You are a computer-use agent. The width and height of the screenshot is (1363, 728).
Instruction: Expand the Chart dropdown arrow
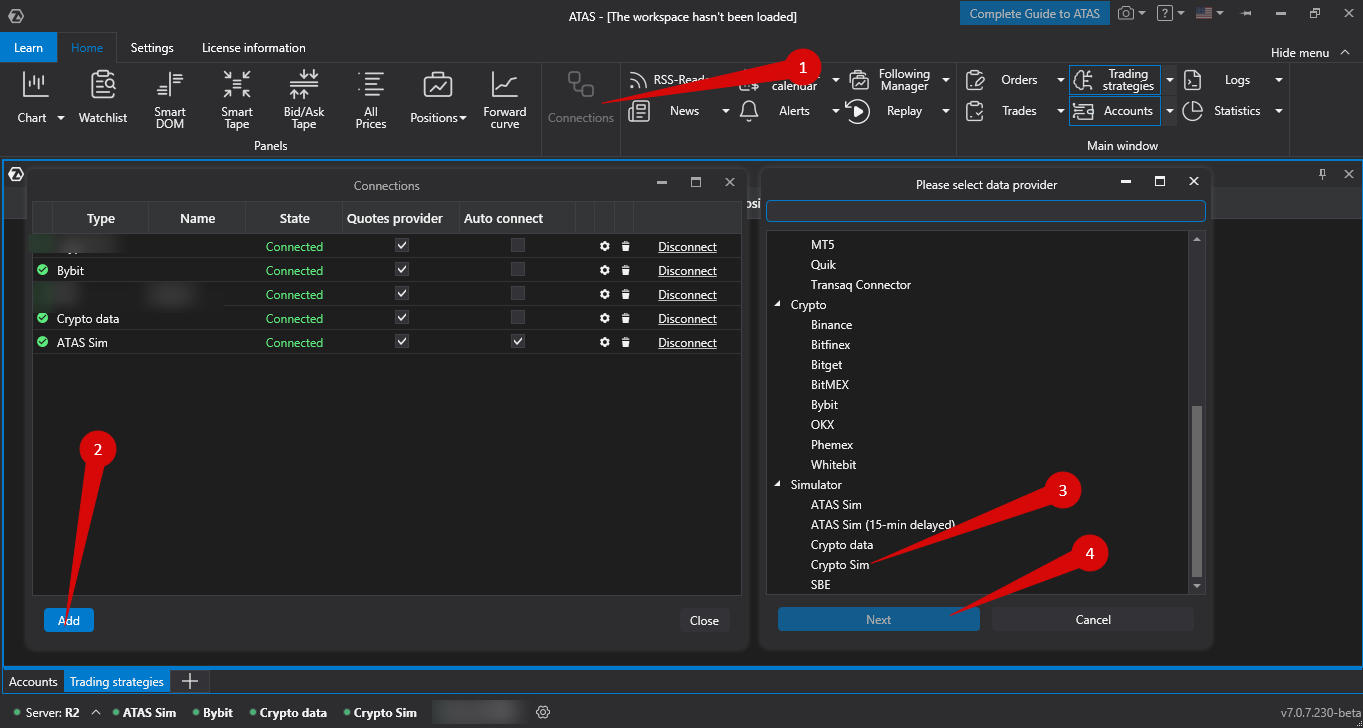tap(60, 118)
